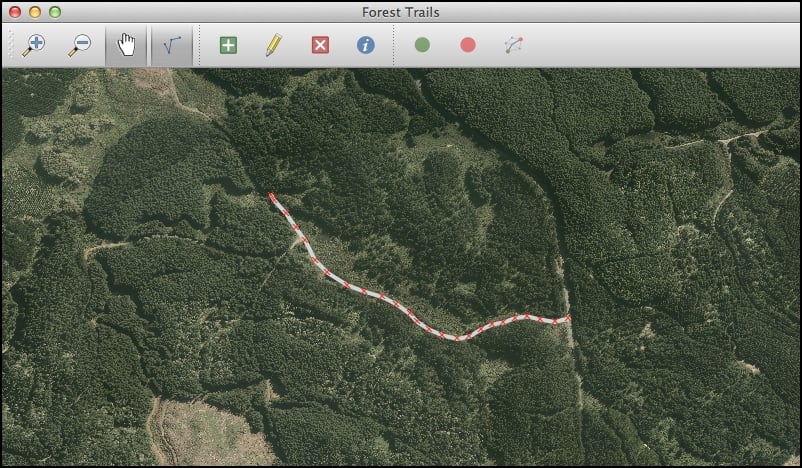Click the red macOS close button
This screenshot has height=468, width=802.
(15, 12)
